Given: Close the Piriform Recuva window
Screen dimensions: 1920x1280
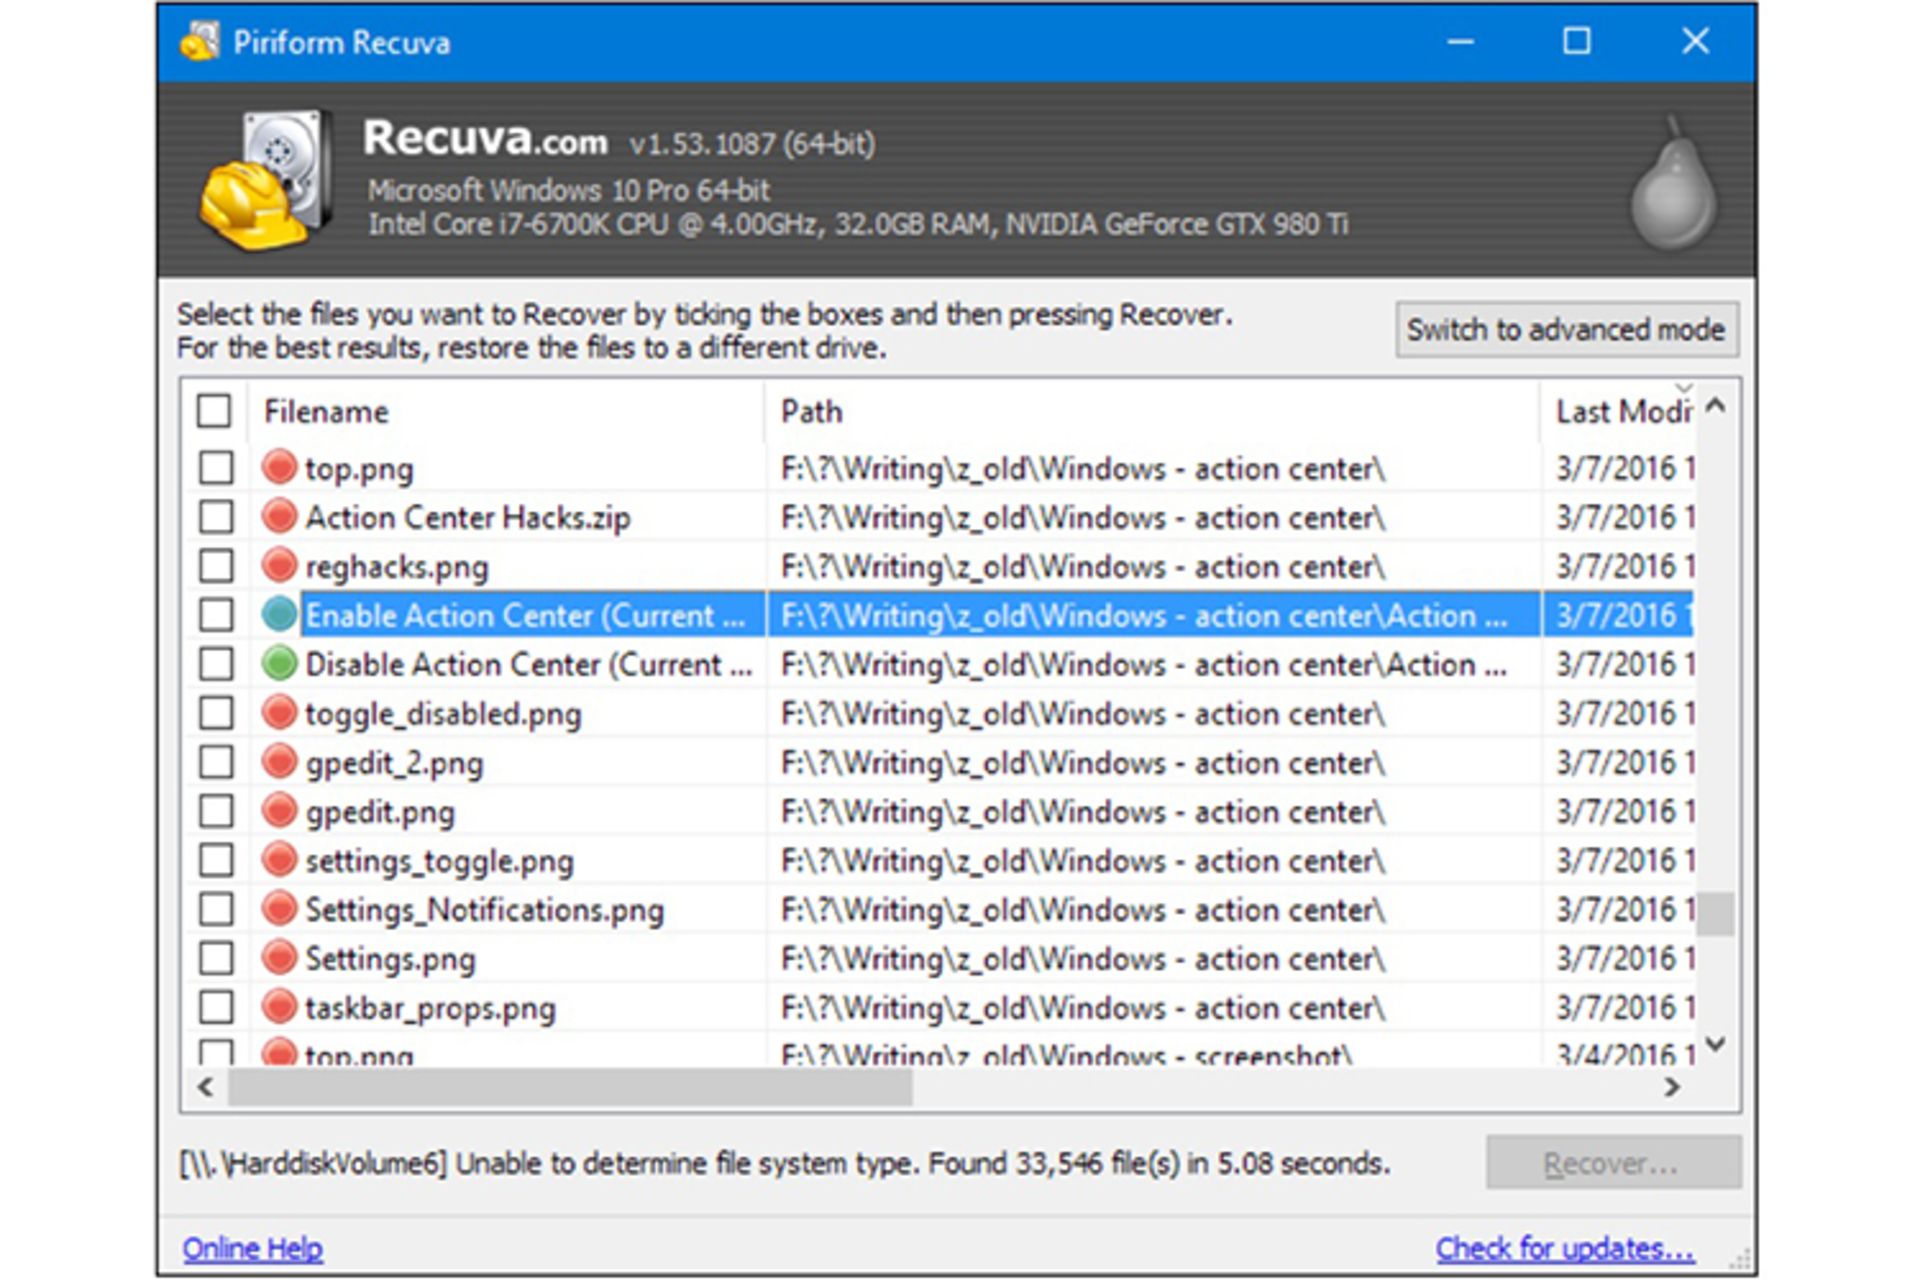Looking at the screenshot, I should 1695,41.
